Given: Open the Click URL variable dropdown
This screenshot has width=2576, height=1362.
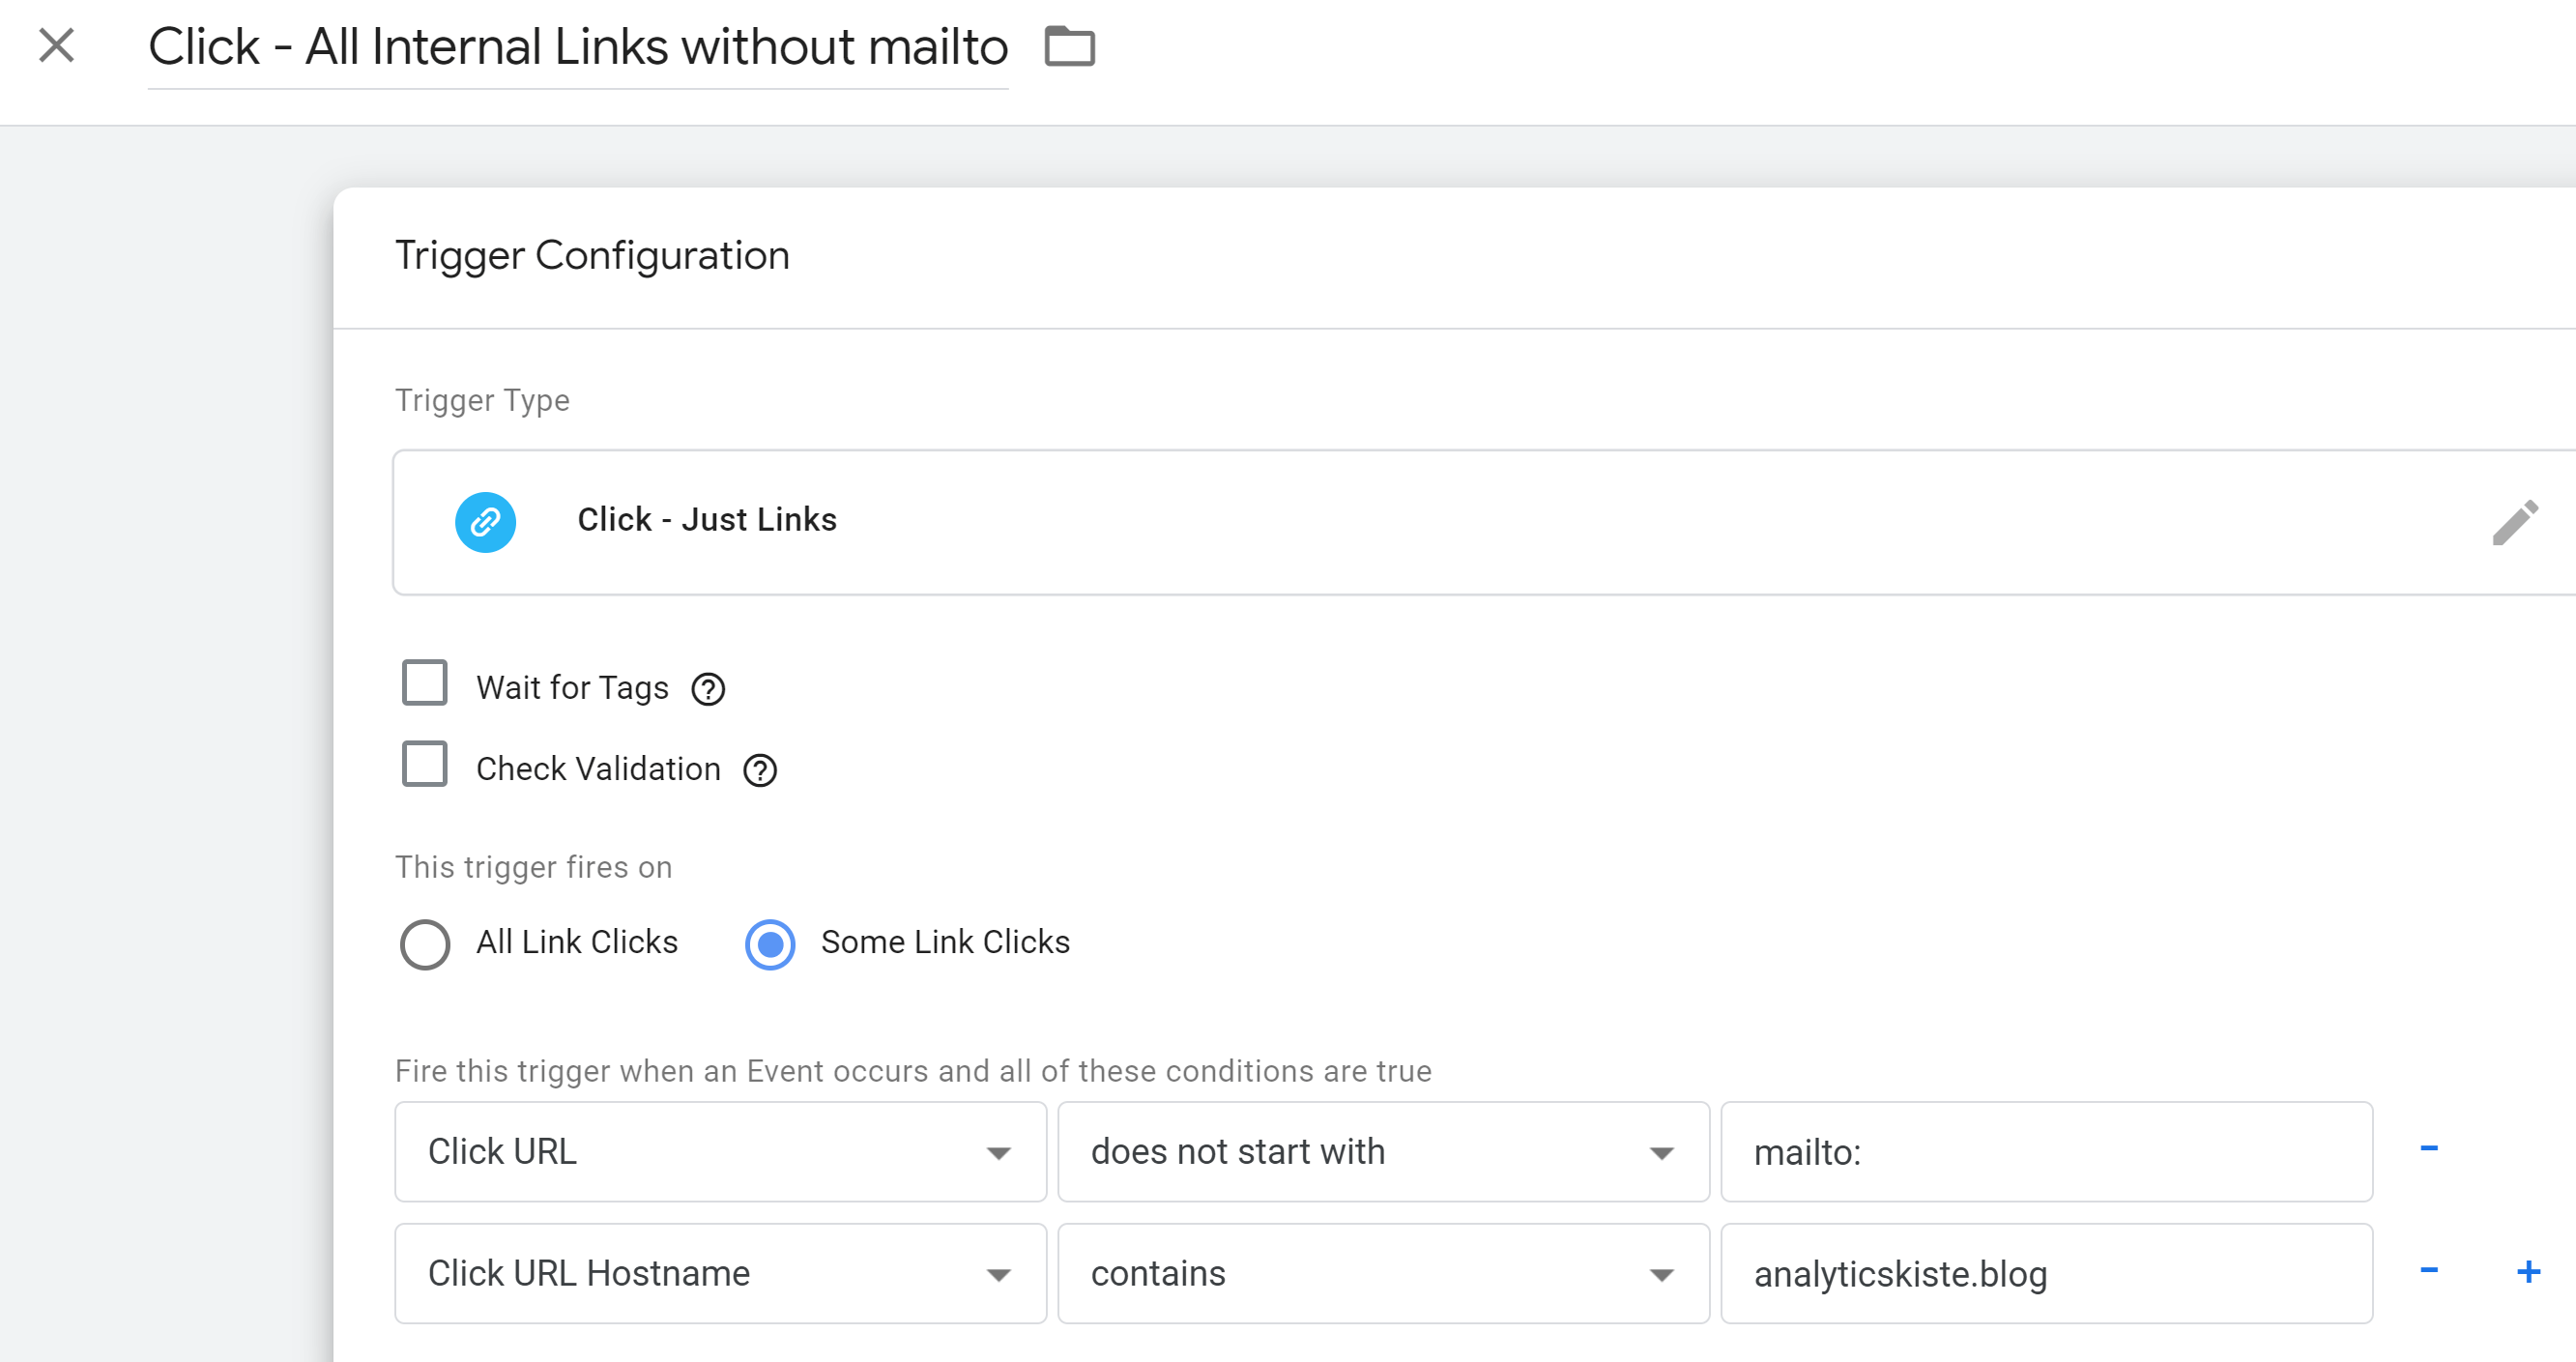Looking at the screenshot, I should 720,1152.
